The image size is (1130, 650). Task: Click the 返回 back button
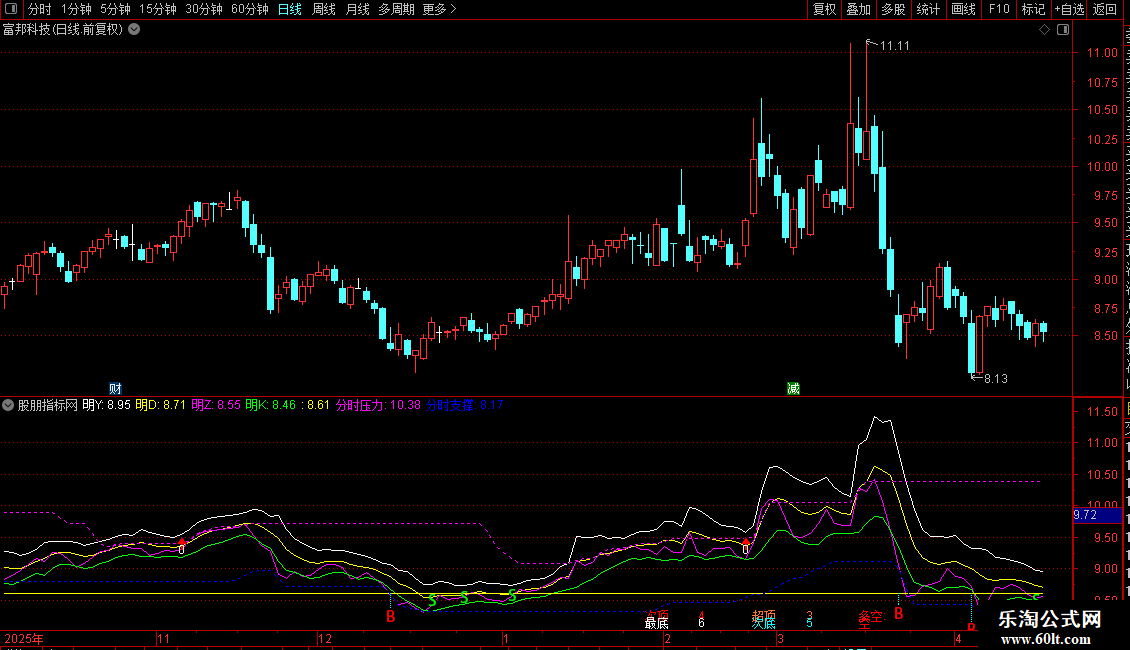pos(1105,9)
